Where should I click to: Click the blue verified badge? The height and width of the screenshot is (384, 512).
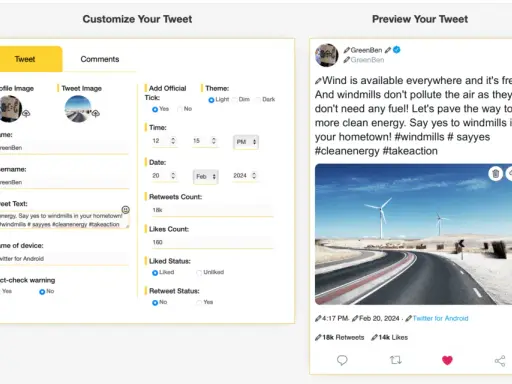click(x=397, y=50)
